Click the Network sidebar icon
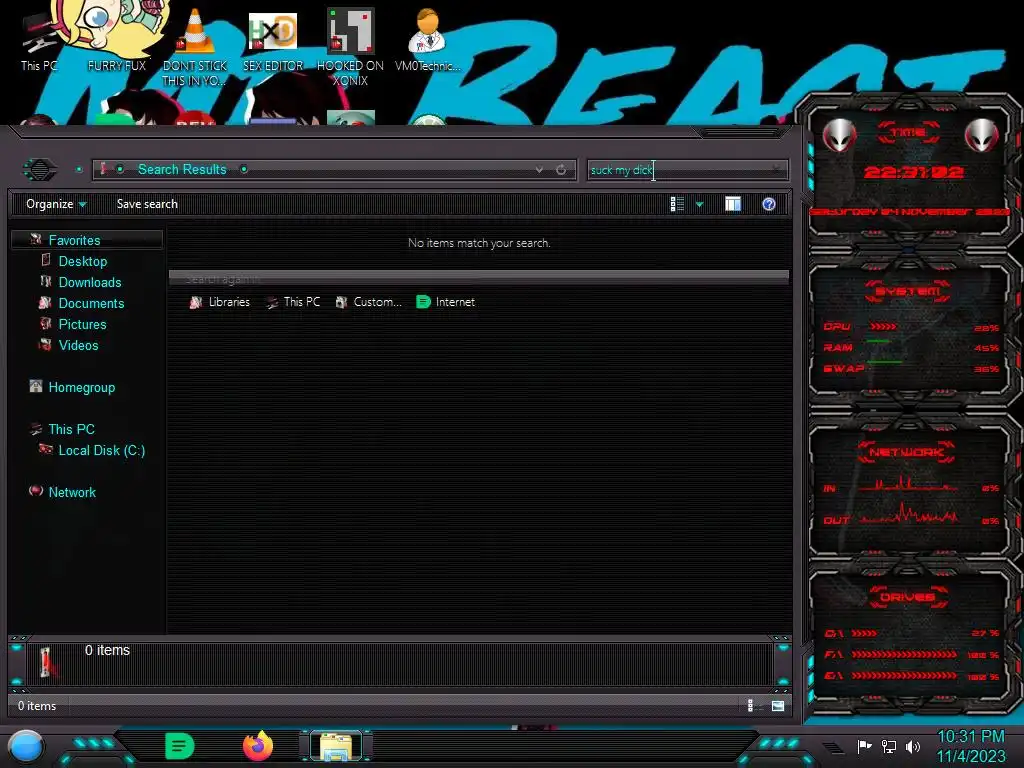This screenshot has width=1024, height=768. pos(36,491)
